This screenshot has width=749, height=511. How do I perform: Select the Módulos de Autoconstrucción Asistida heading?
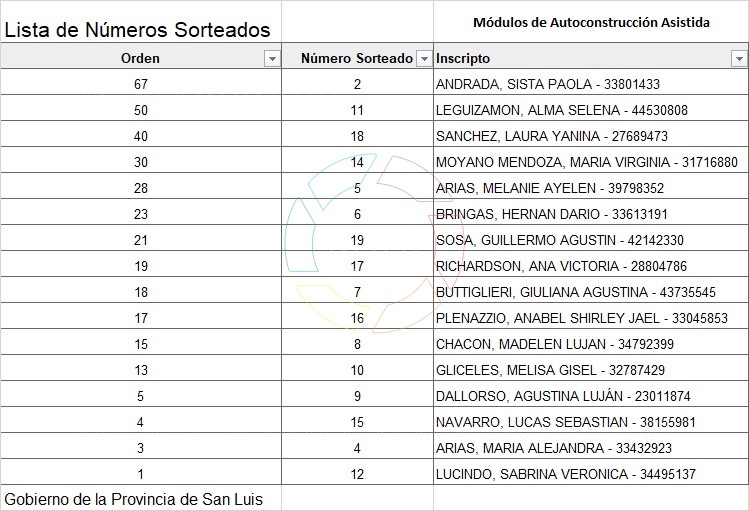(x=591, y=22)
